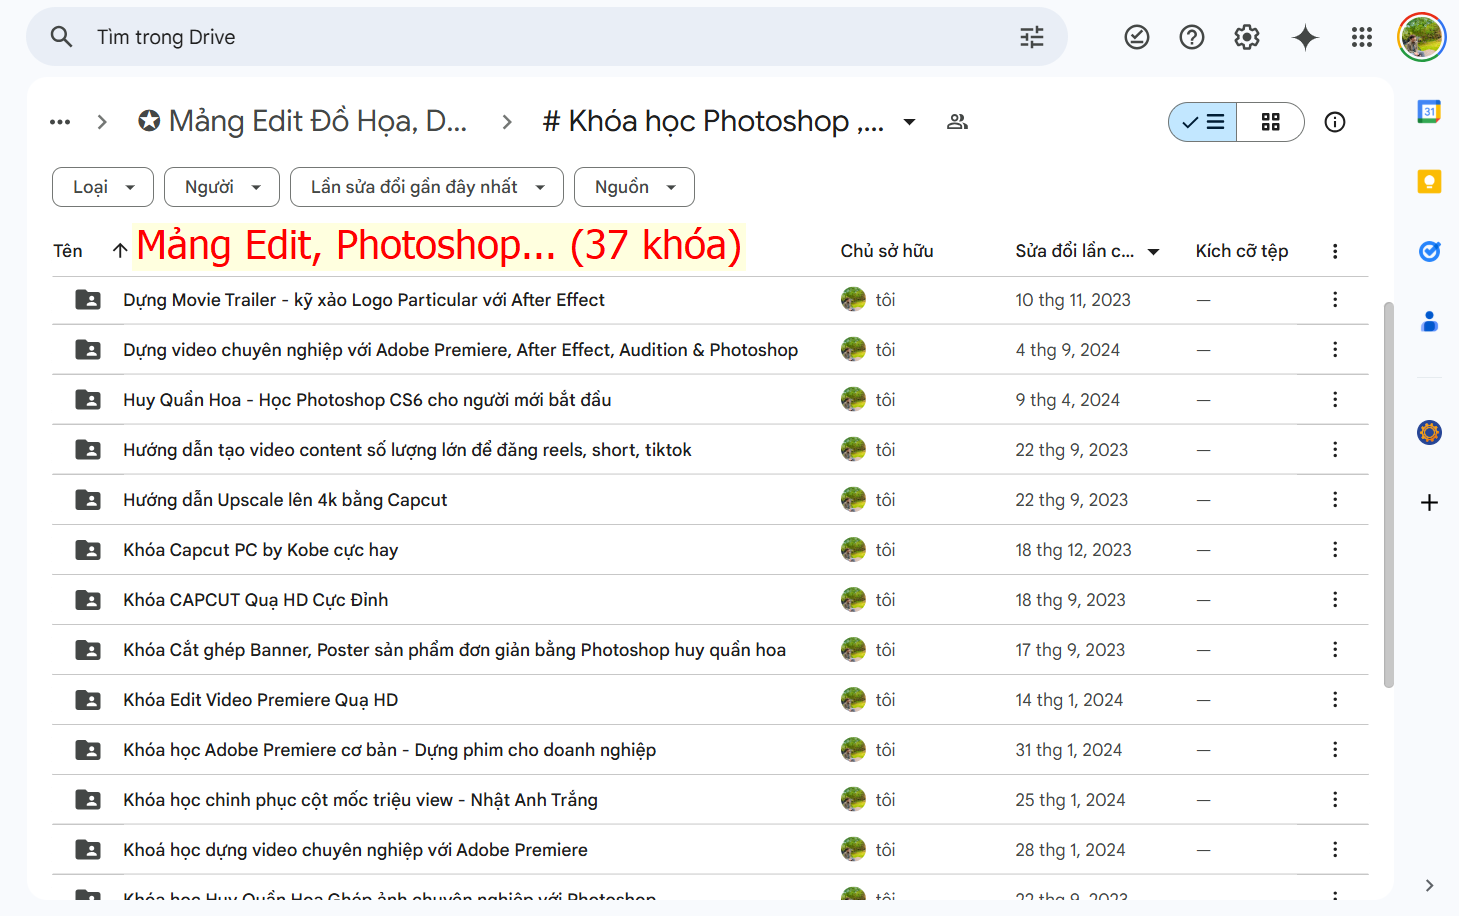Click Kích cỡ tệp column header
The image size is (1459, 916).
(1242, 251)
